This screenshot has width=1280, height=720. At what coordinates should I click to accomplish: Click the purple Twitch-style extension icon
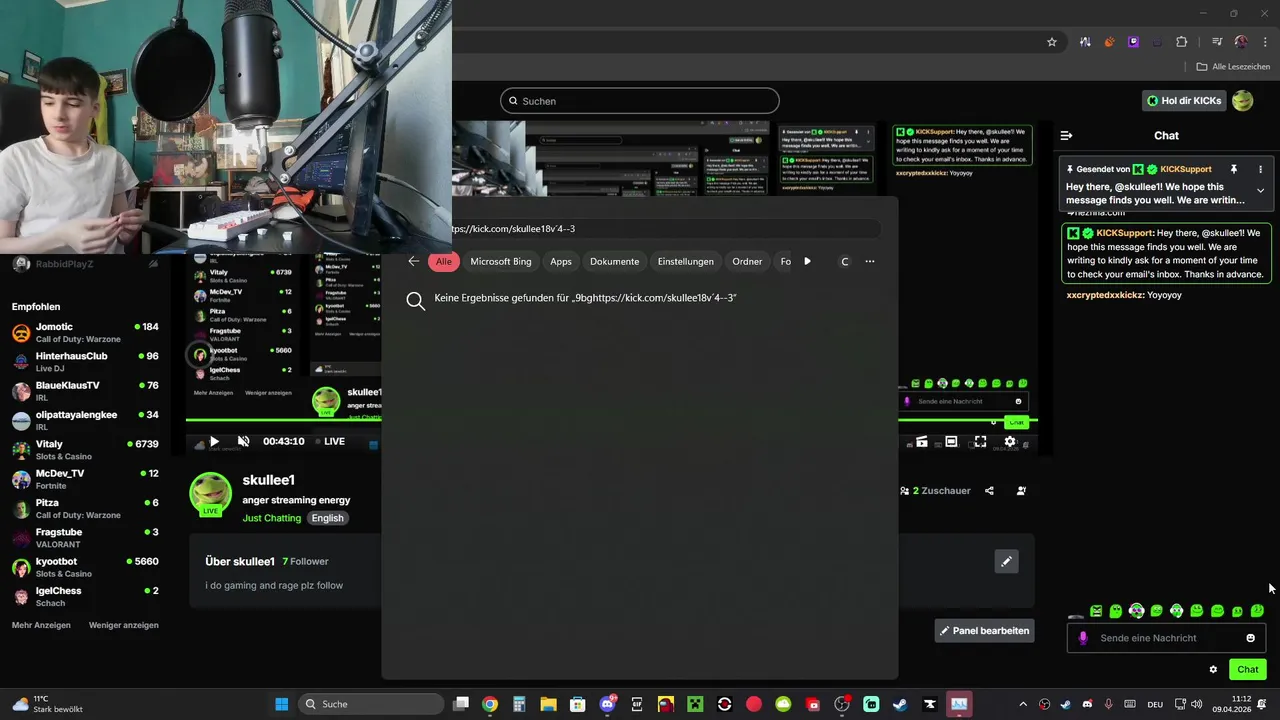[x=1133, y=42]
